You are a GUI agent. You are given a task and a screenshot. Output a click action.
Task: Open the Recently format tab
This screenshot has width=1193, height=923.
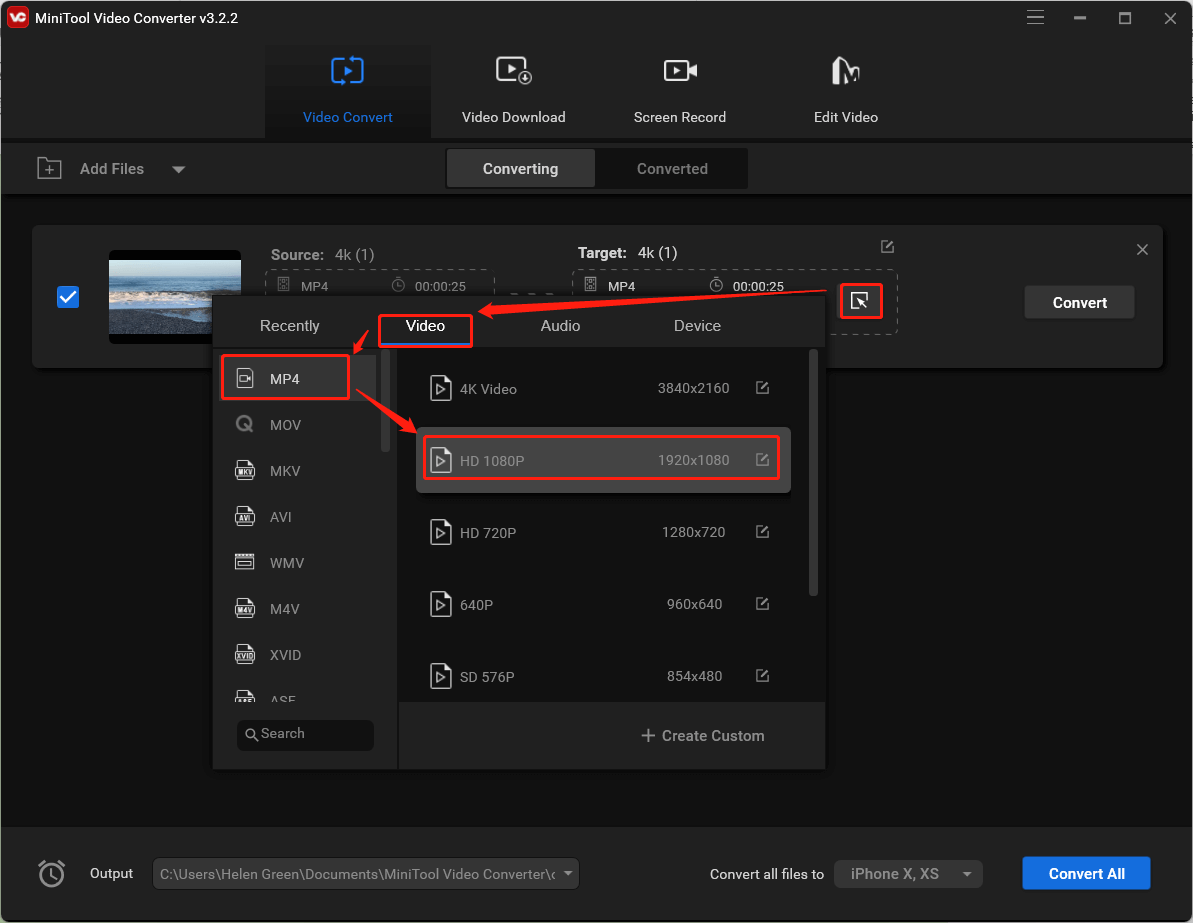click(x=289, y=326)
